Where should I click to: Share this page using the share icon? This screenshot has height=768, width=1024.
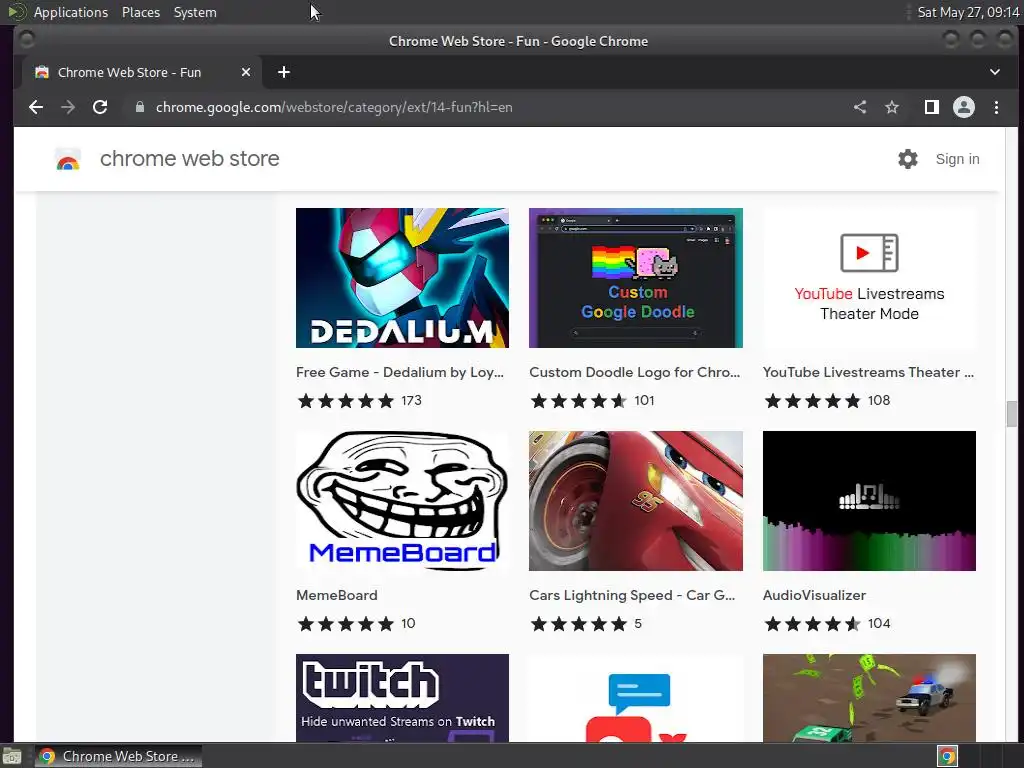point(860,107)
